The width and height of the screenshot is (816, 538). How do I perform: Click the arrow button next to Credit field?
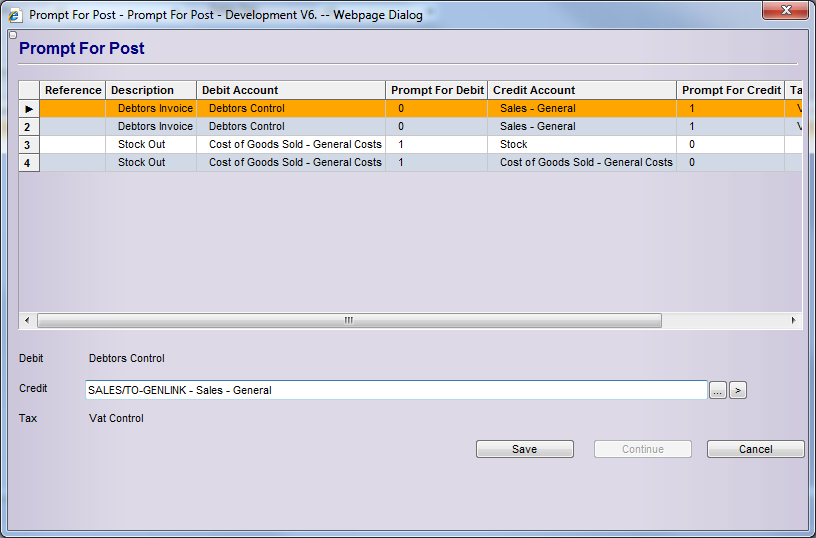[737, 391]
